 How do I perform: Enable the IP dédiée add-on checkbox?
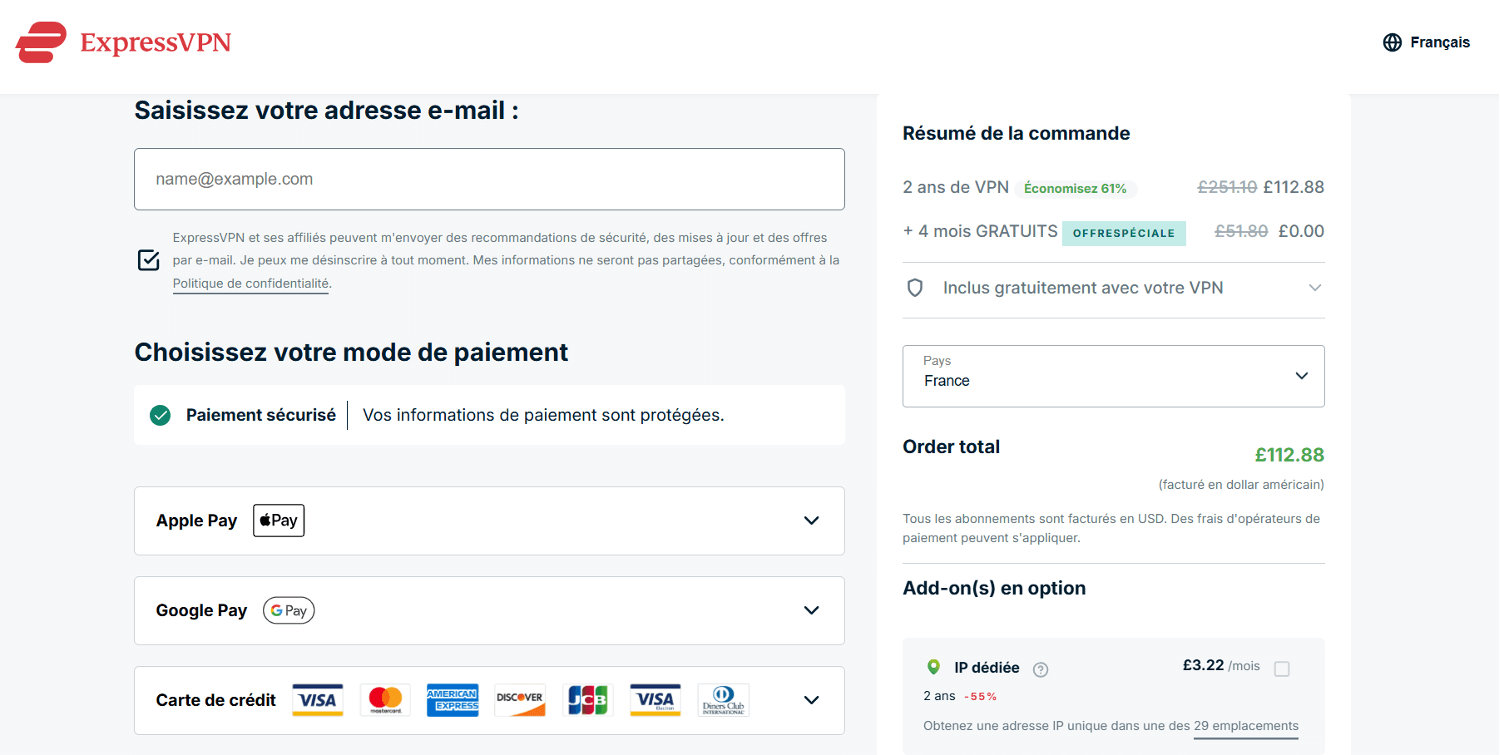click(1282, 669)
